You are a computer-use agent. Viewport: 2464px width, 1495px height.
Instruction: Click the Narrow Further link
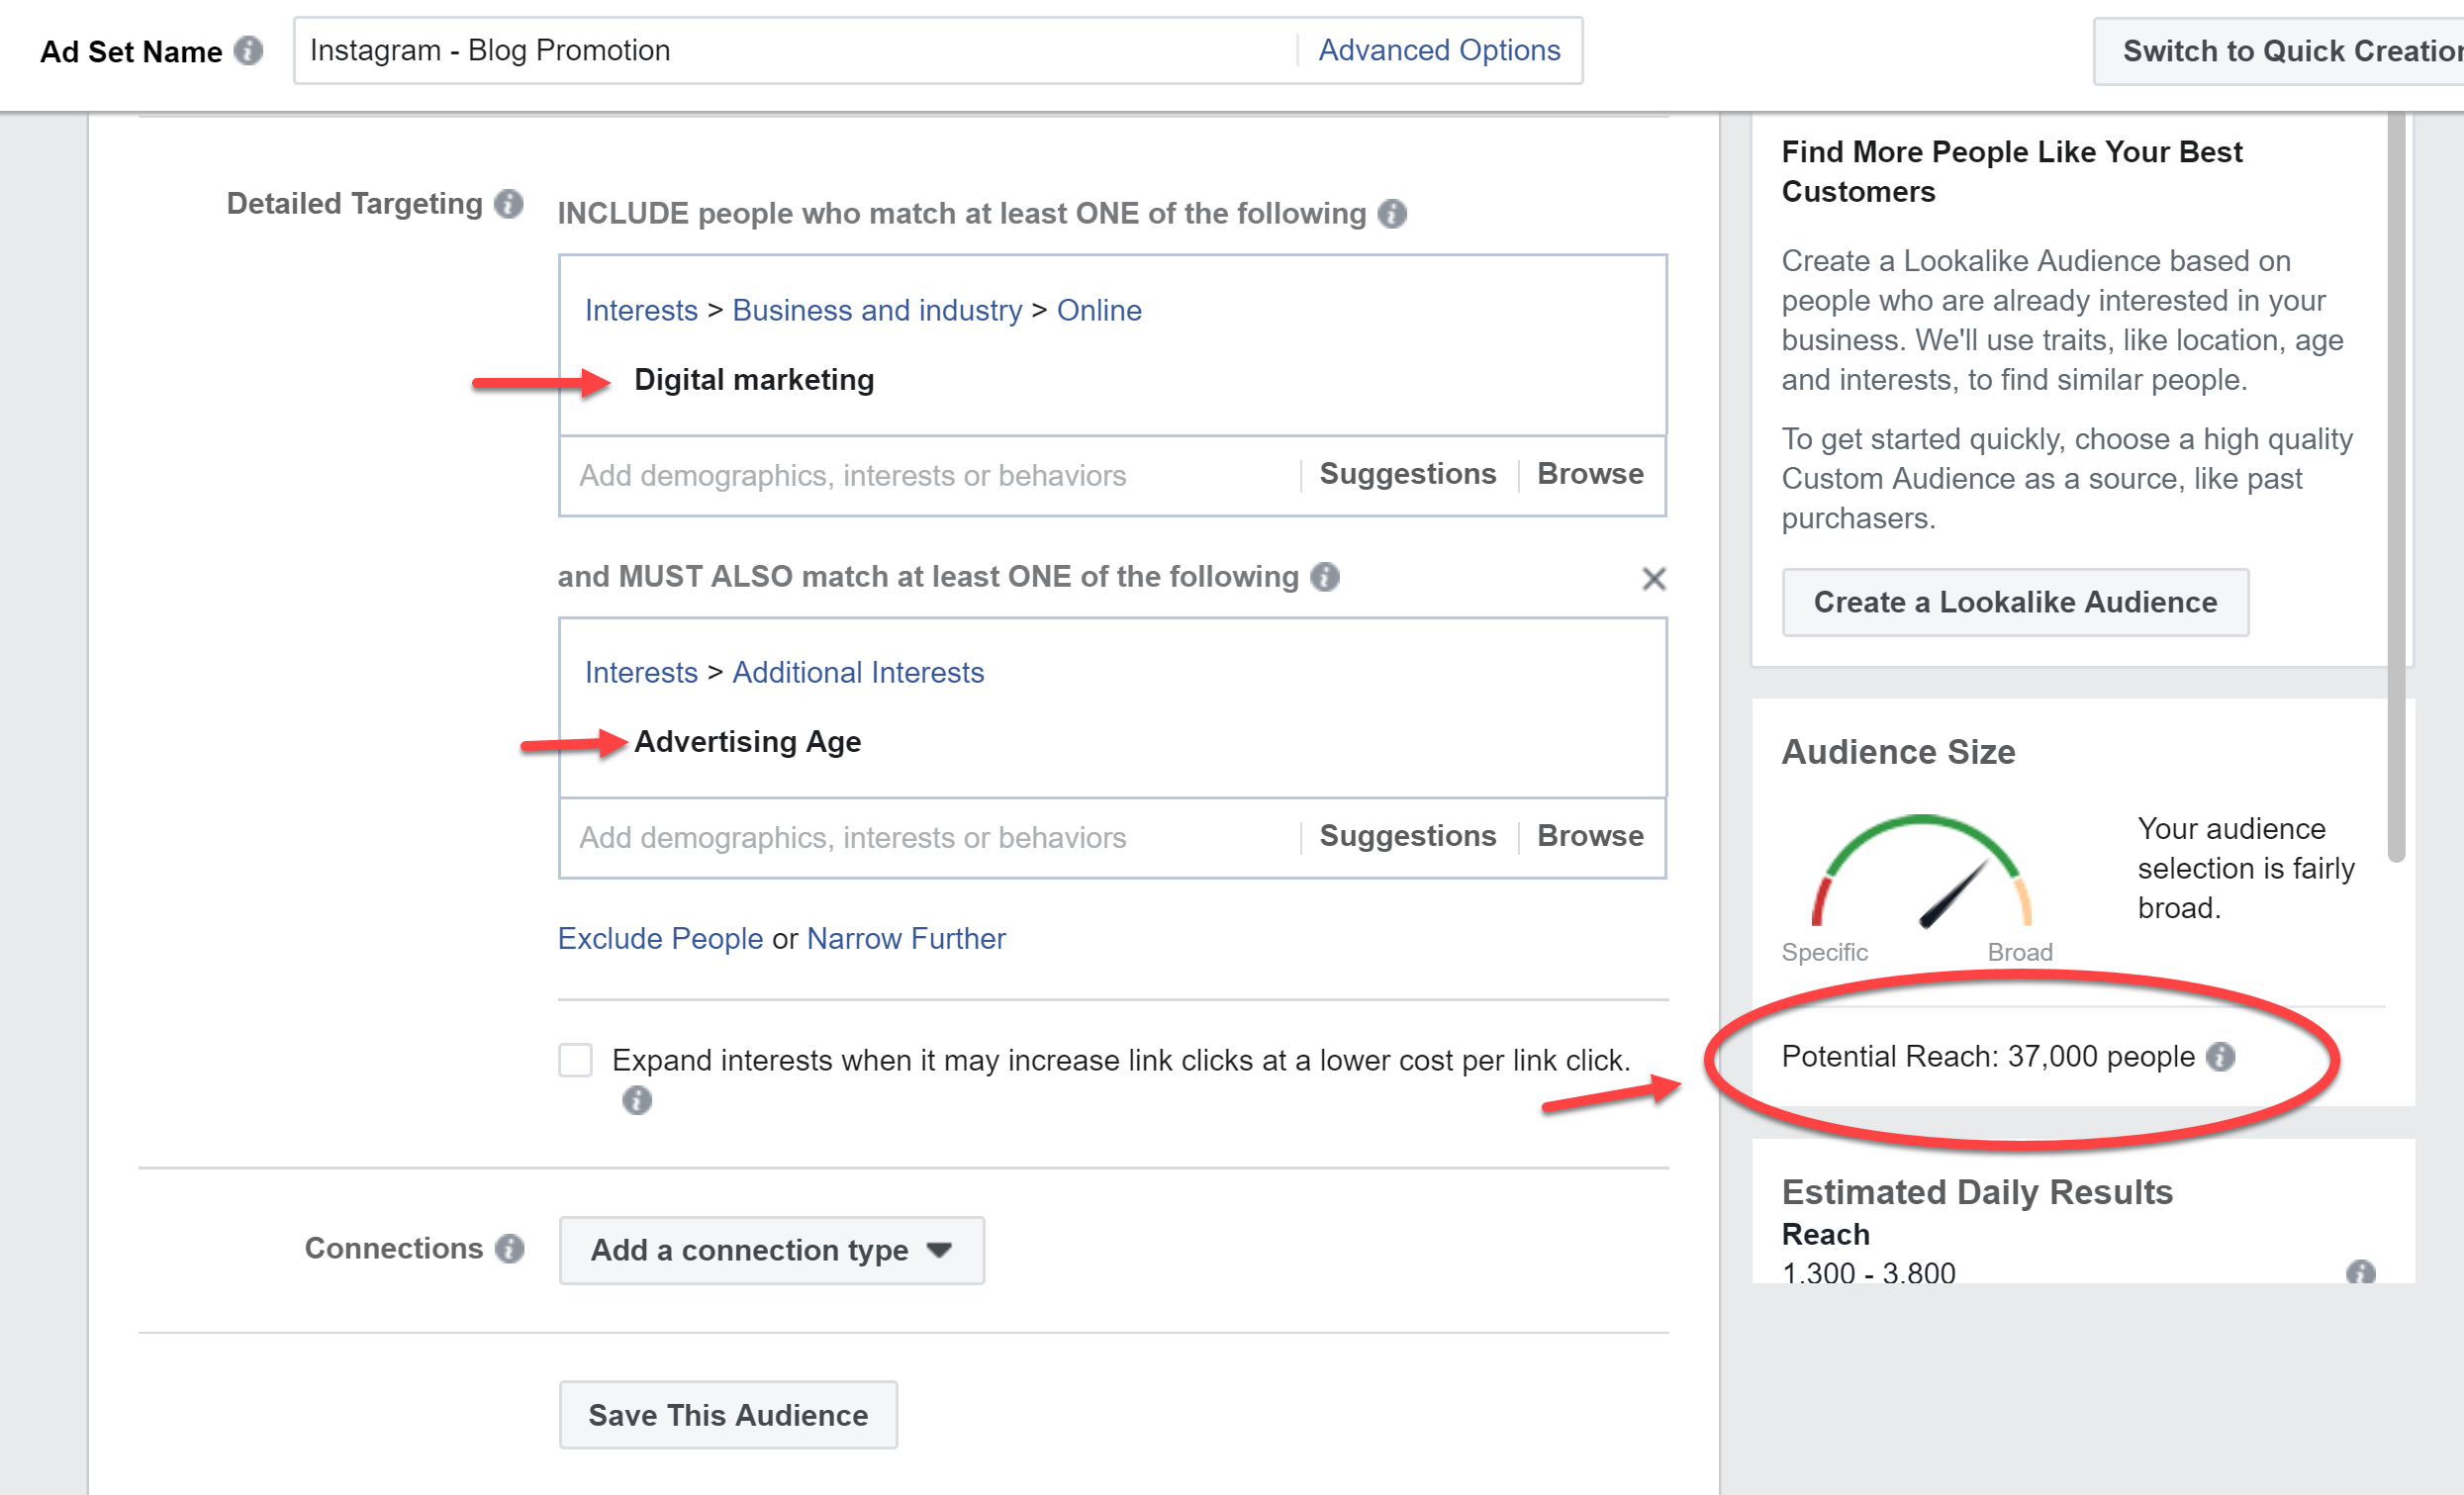pos(905,938)
